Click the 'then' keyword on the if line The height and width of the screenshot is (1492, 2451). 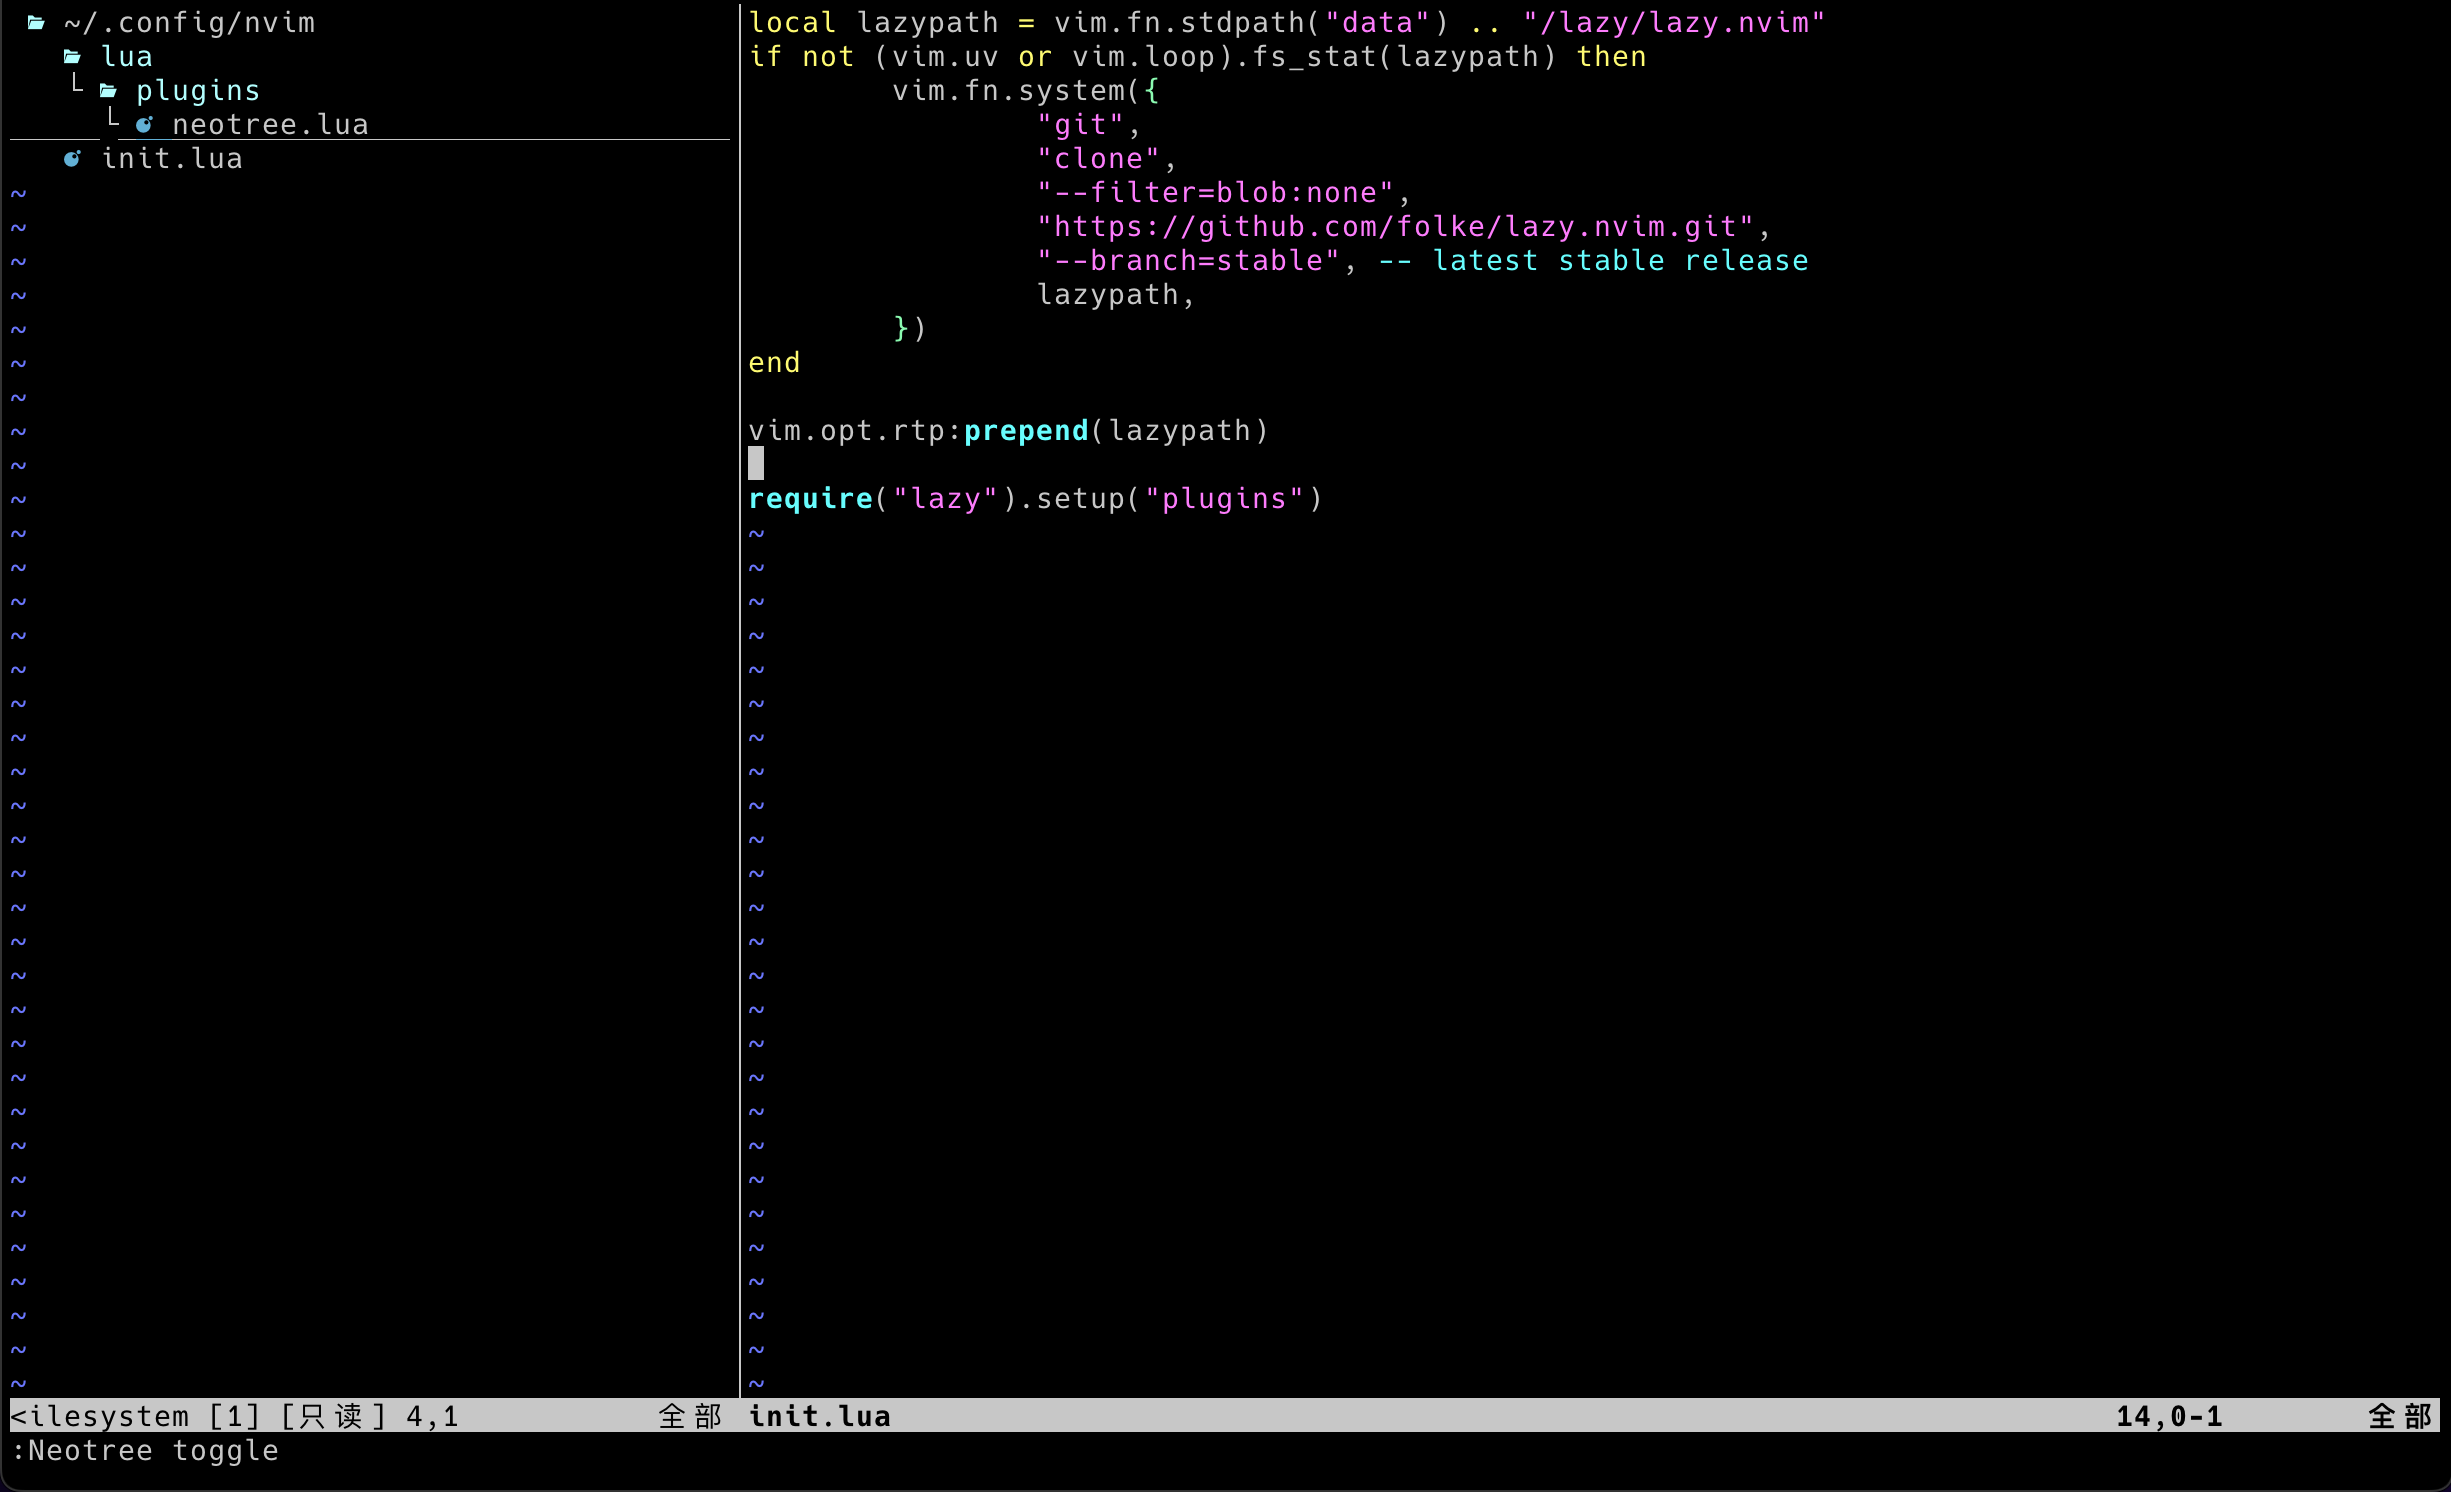tap(1611, 57)
